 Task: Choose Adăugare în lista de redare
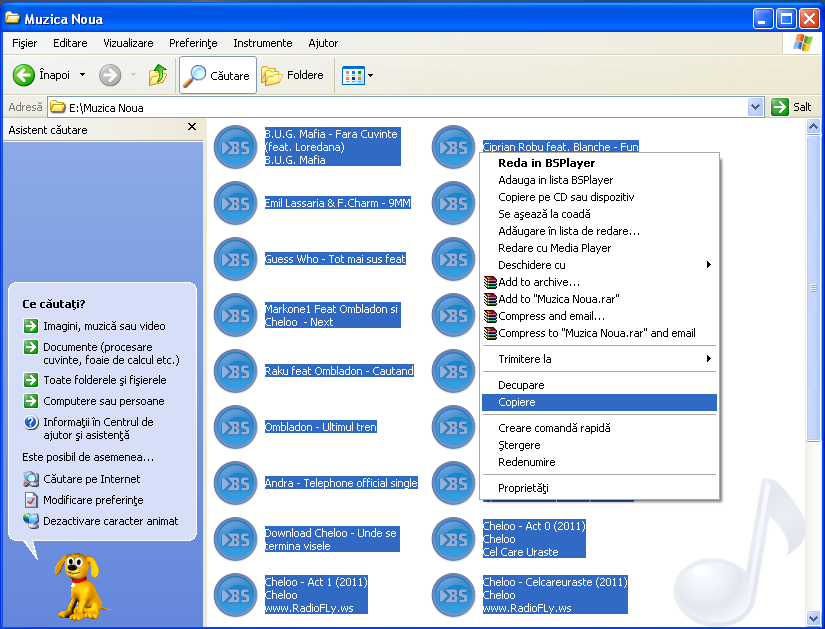(x=599, y=231)
